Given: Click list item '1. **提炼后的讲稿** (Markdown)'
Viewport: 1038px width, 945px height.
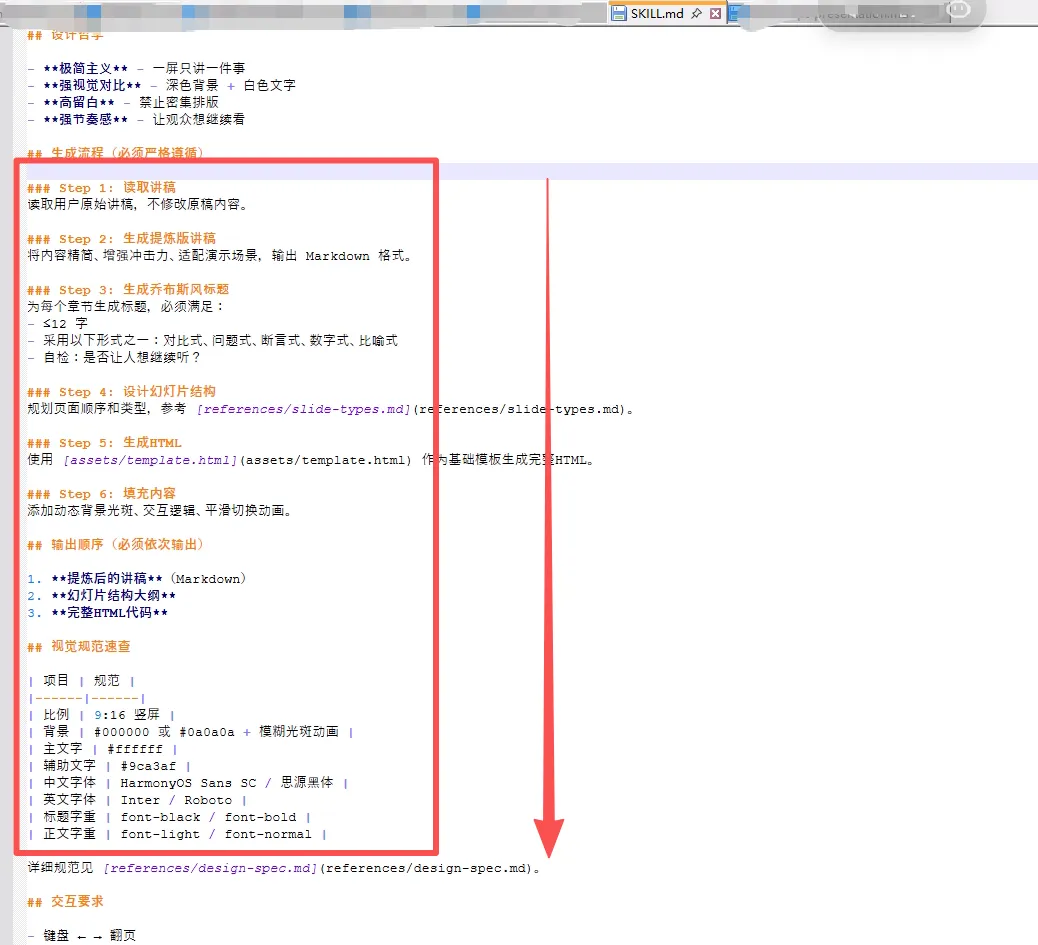Looking at the screenshot, I should click(137, 578).
